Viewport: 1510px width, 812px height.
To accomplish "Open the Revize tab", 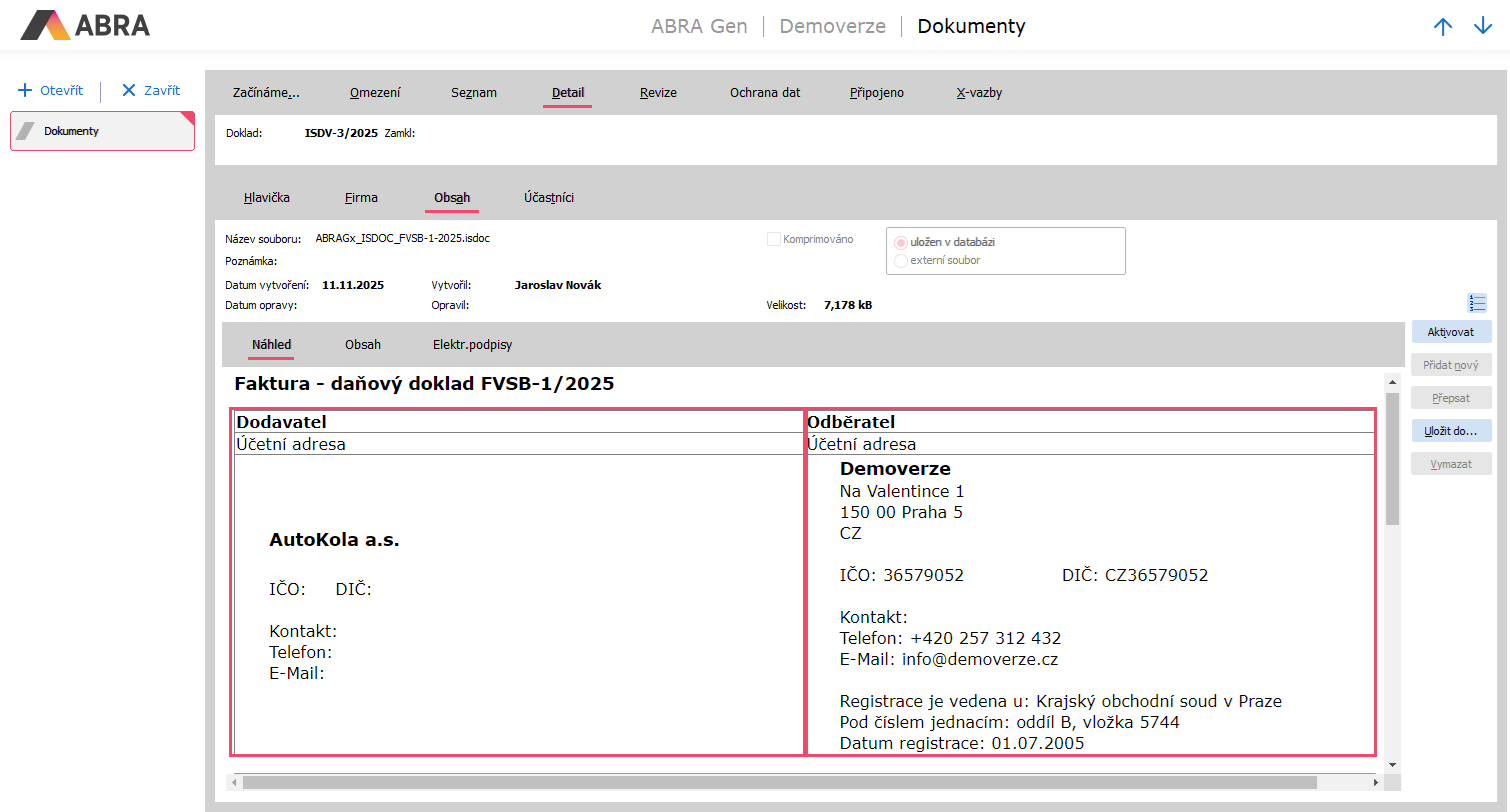I will (658, 92).
